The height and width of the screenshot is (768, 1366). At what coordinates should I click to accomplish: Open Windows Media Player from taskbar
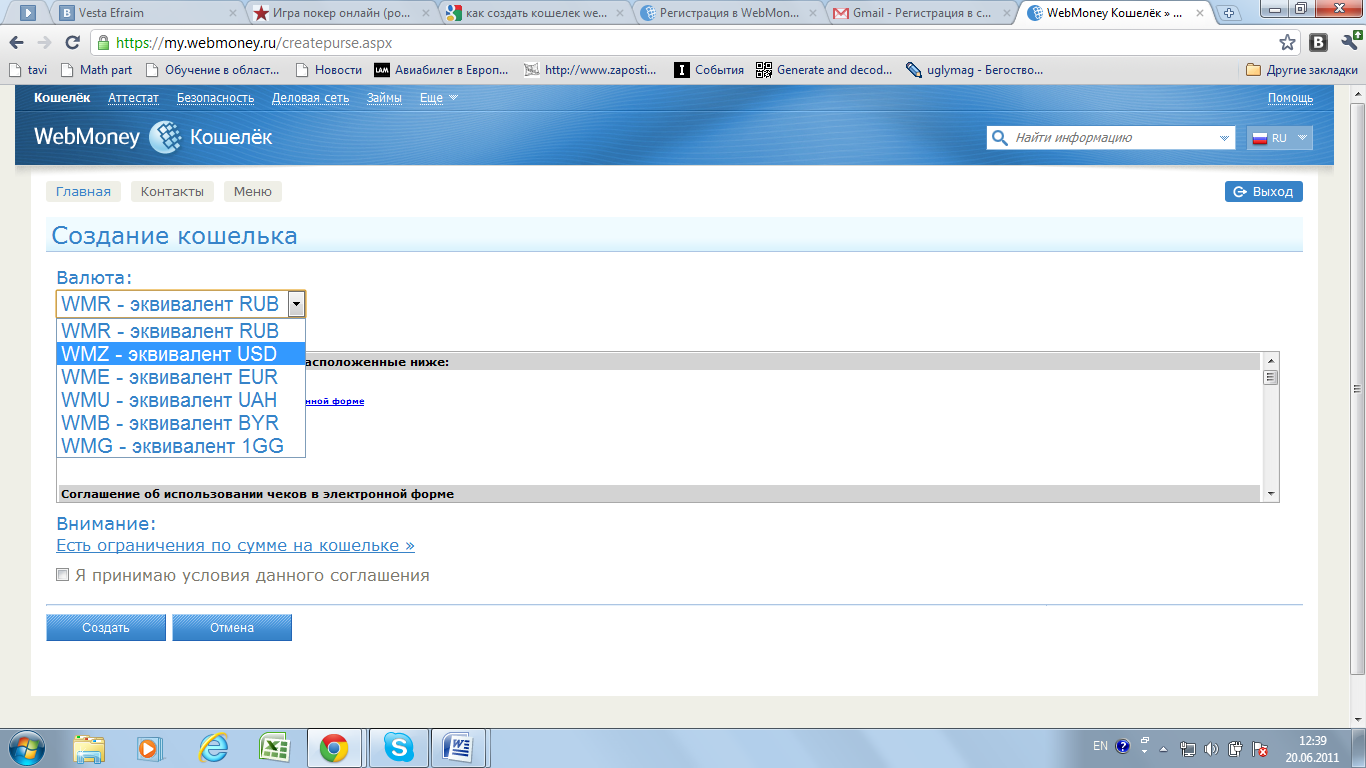(x=150, y=748)
